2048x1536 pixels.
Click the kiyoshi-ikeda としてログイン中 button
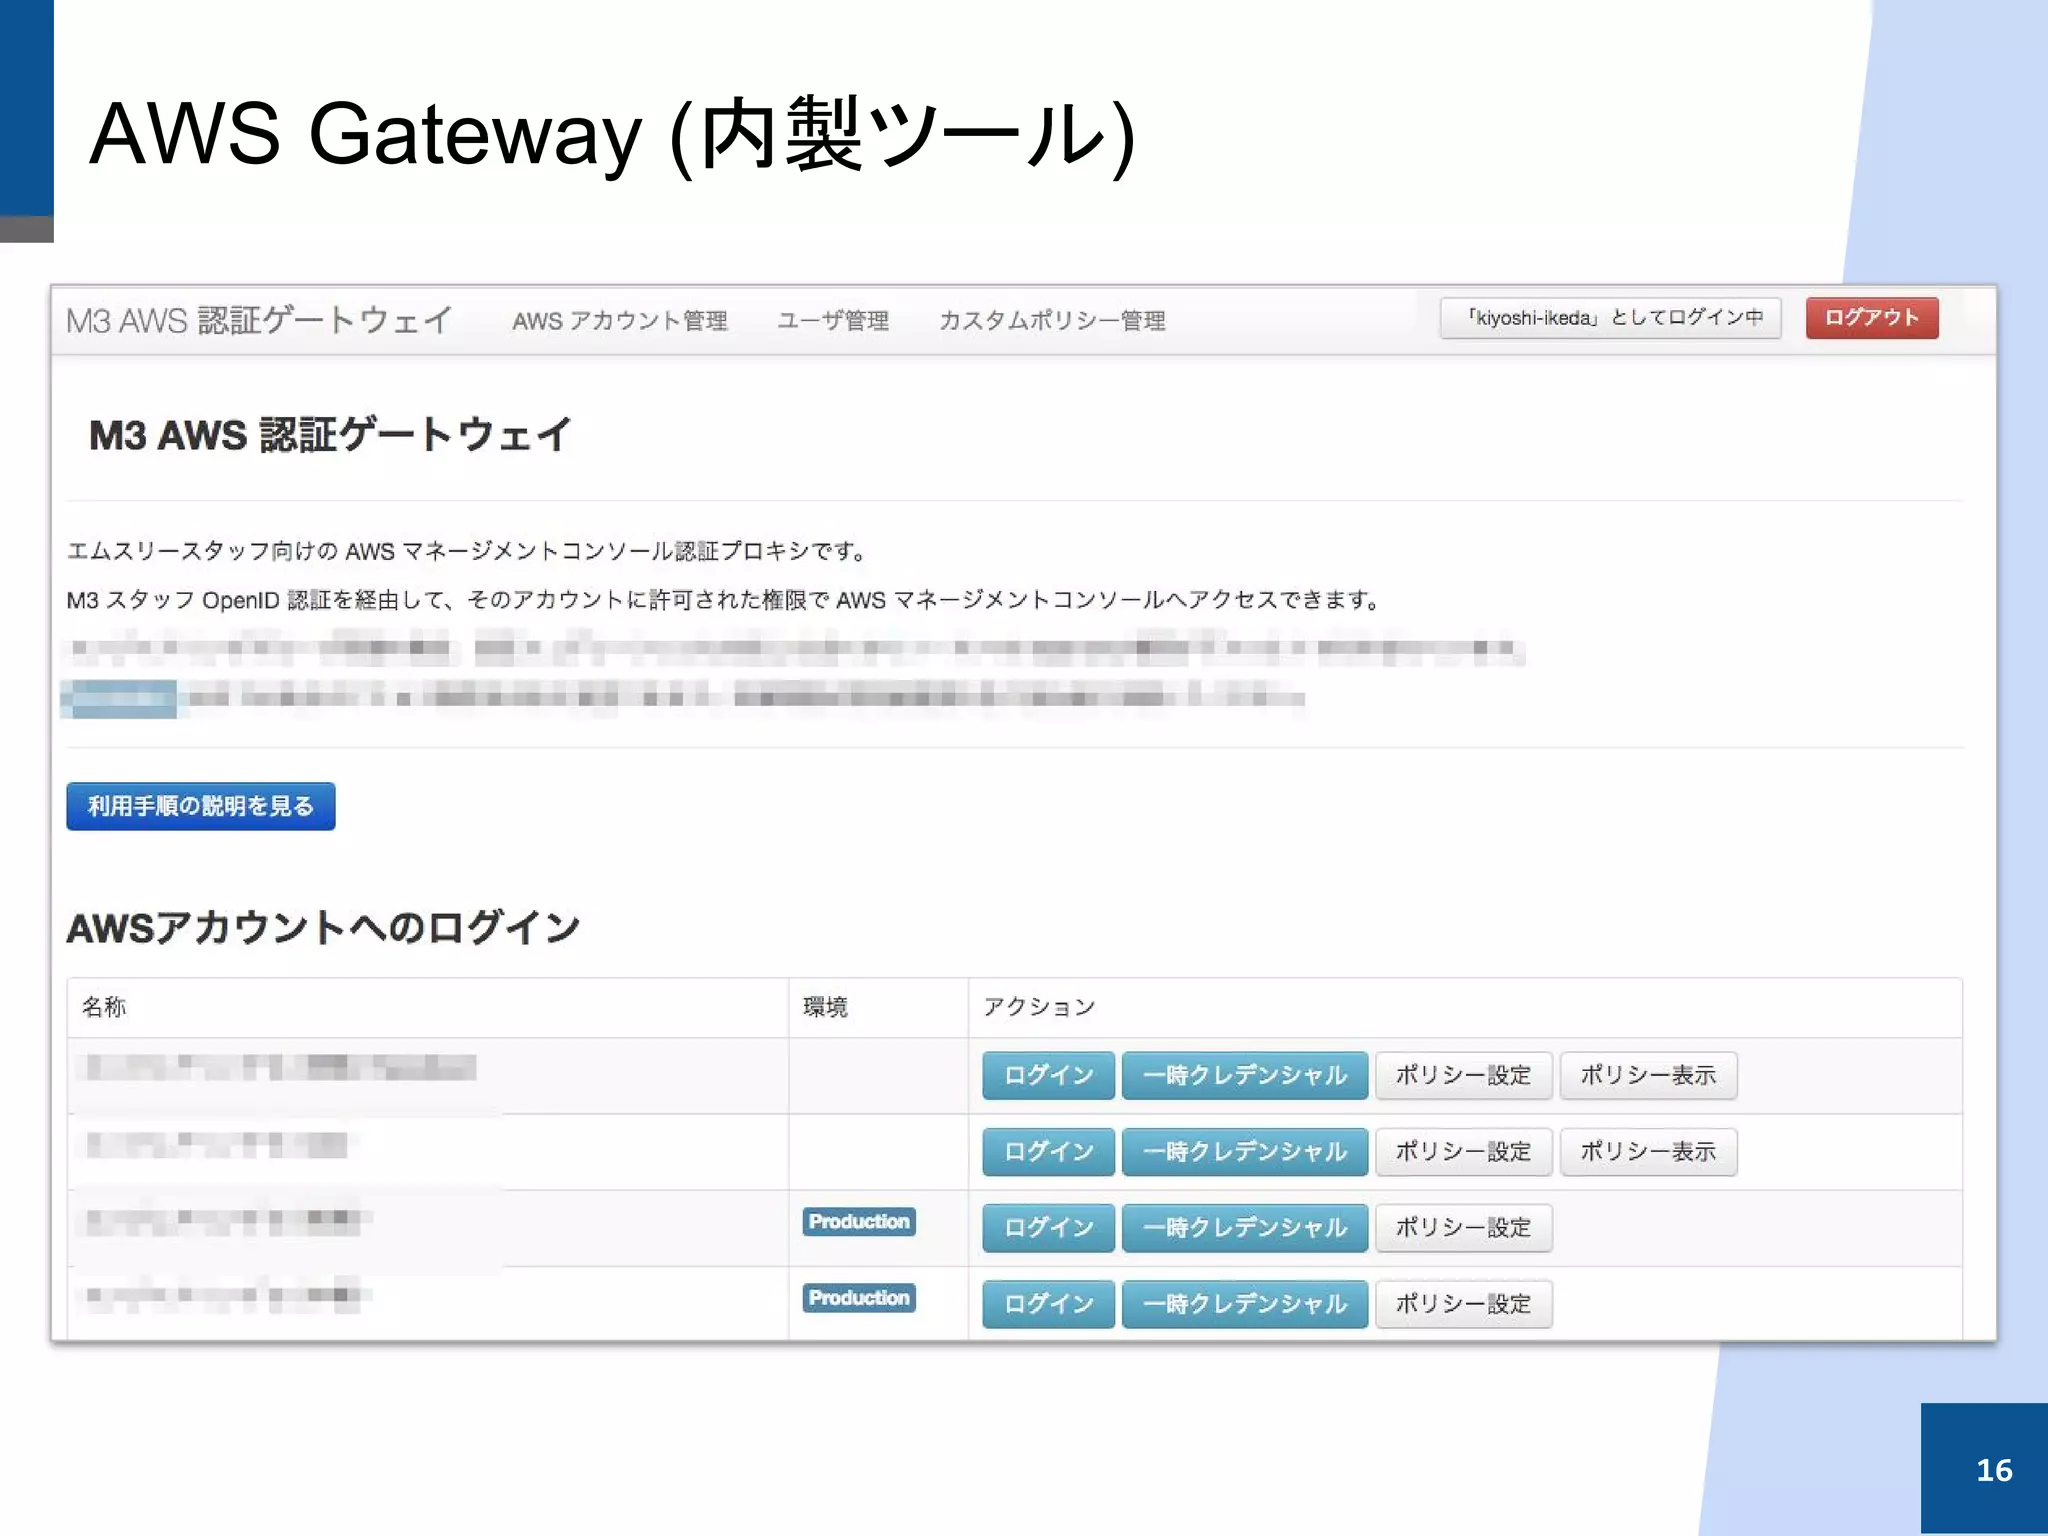(1610, 318)
